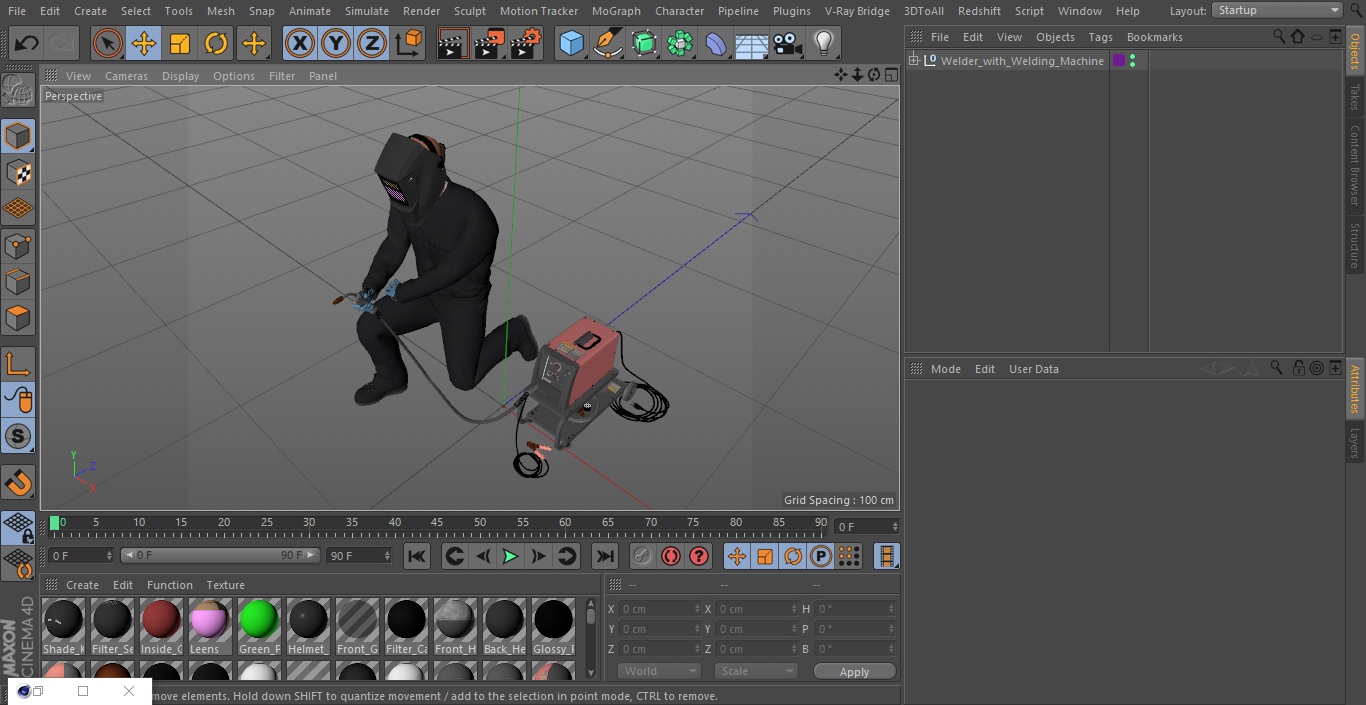Image resolution: width=1366 pixels, height=705 pixels.
Task: Open the viewport Display menu
Action: click(180, 76)
